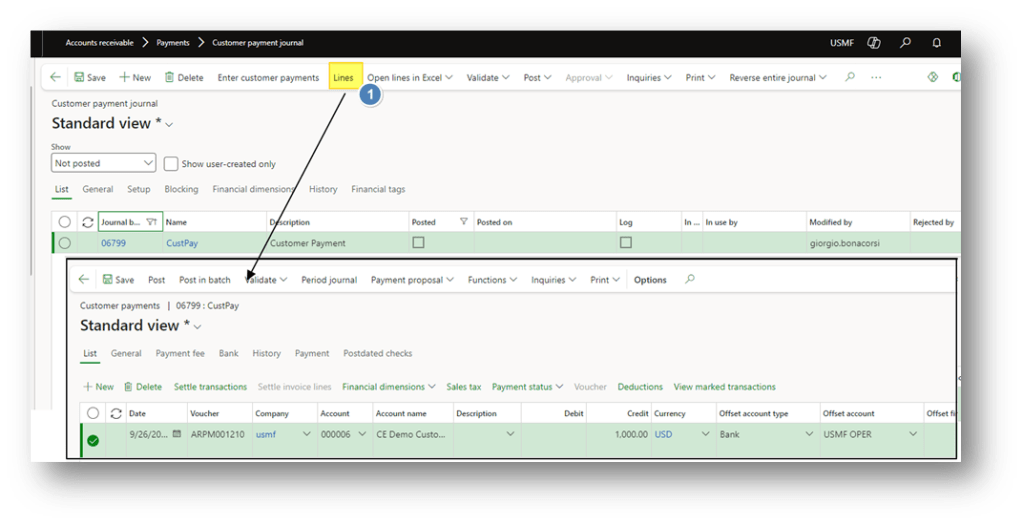
Task: Click the refresh icon in the journal grid header
Action: 87,222
